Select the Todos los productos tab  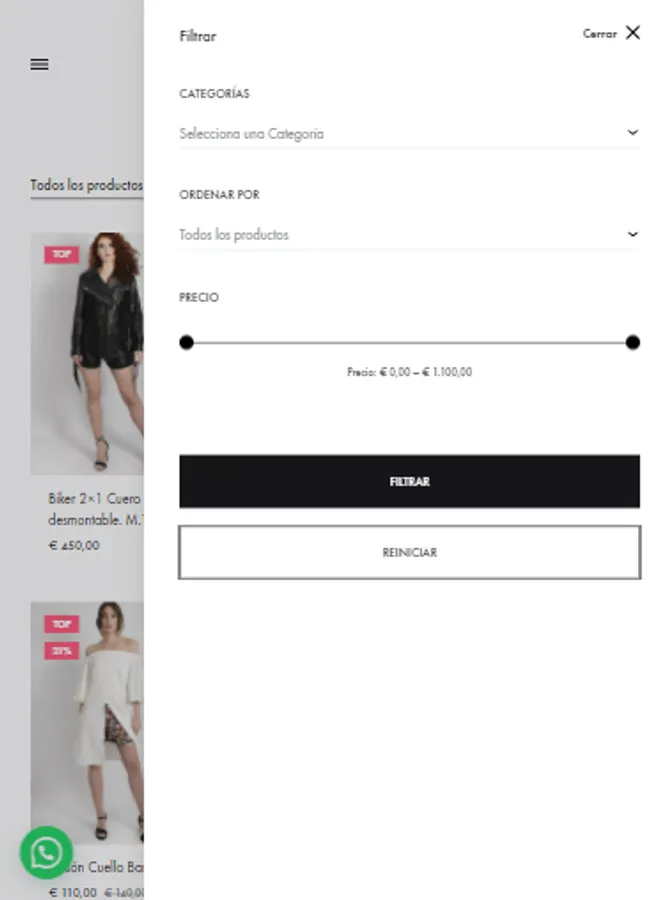click(x=86, y=185)
